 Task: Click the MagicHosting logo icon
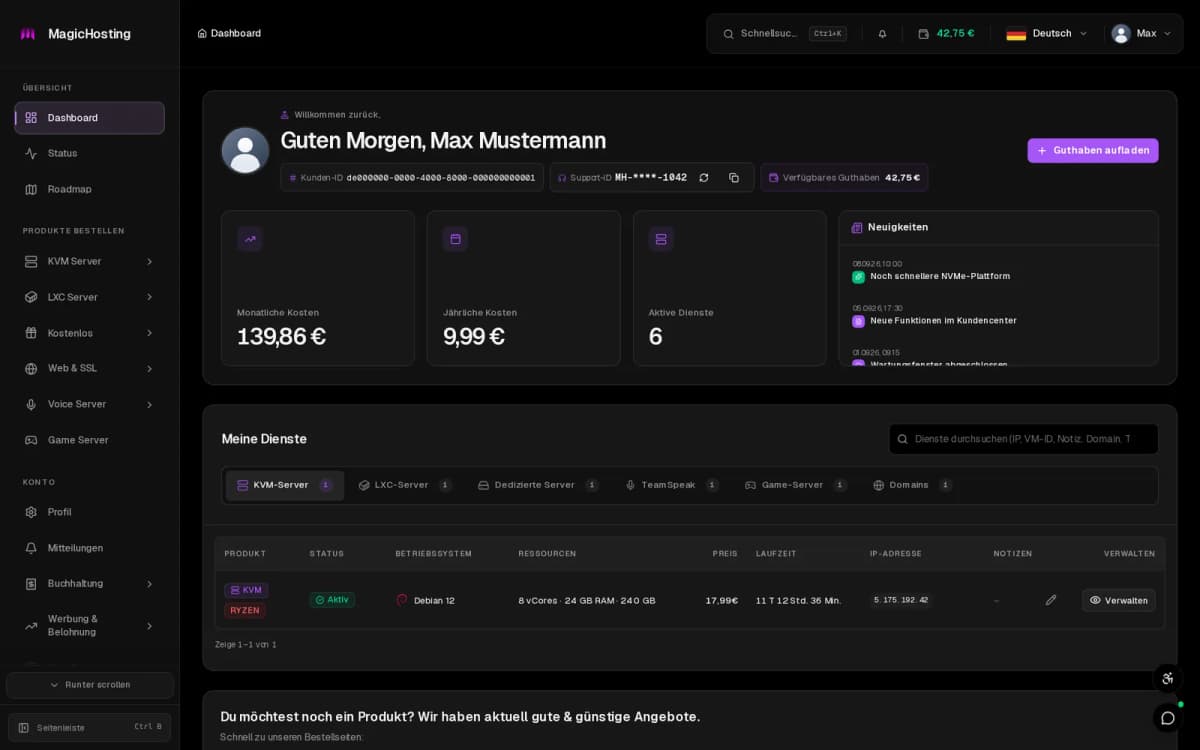coord(28,34)
